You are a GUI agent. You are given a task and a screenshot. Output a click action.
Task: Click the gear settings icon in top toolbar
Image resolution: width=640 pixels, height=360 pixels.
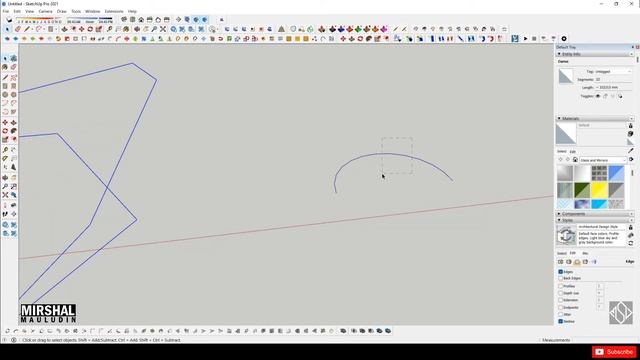point(564,39)
